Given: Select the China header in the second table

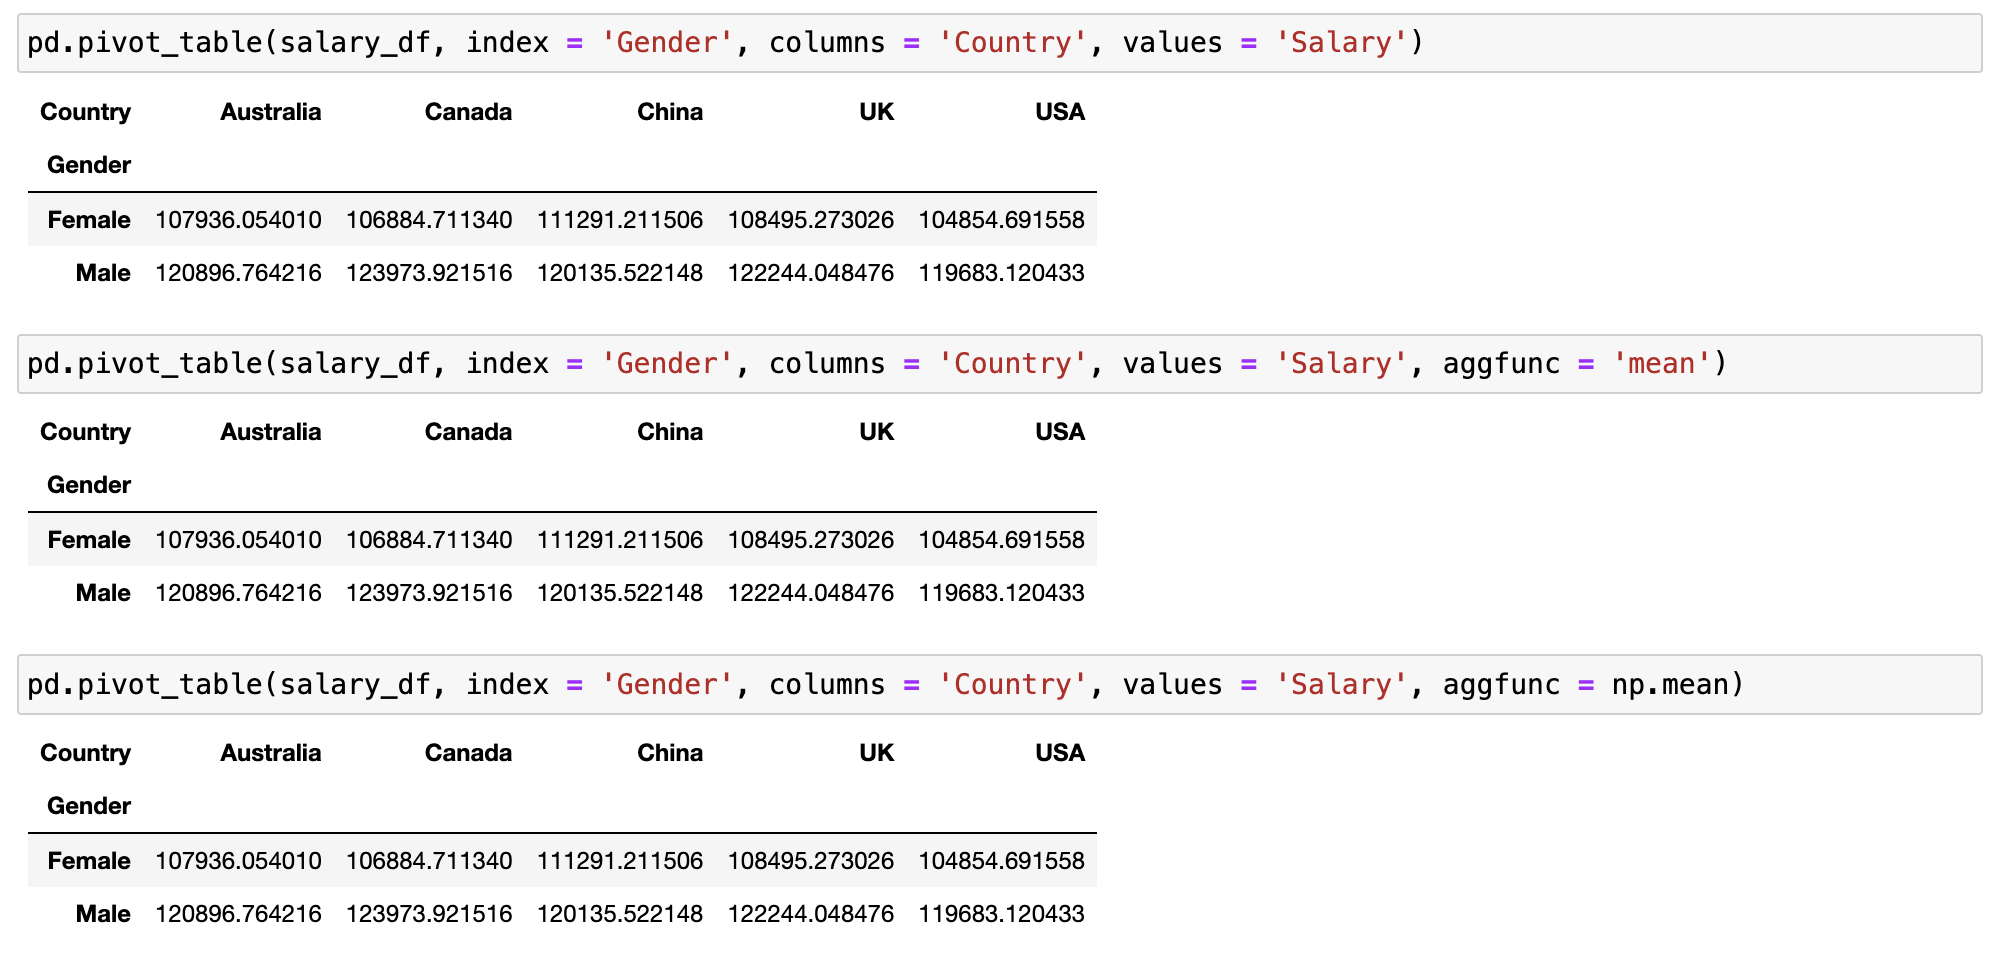Looking at the screenshot, I should point(670,432).
